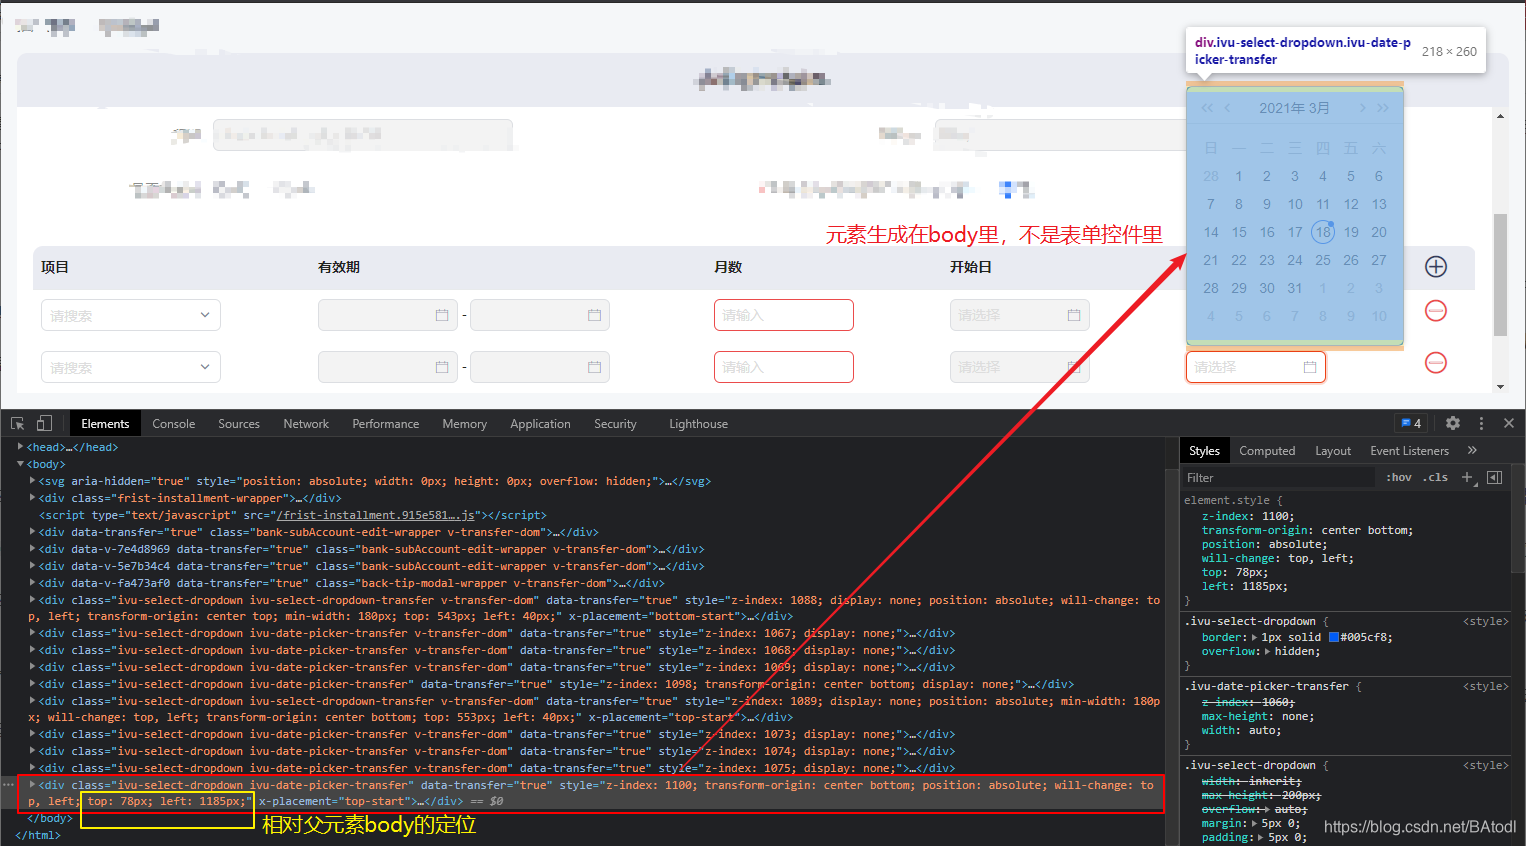Expand the back-tip-modal-wrapper div node
1526x846 pixels.
coord(33,583)
